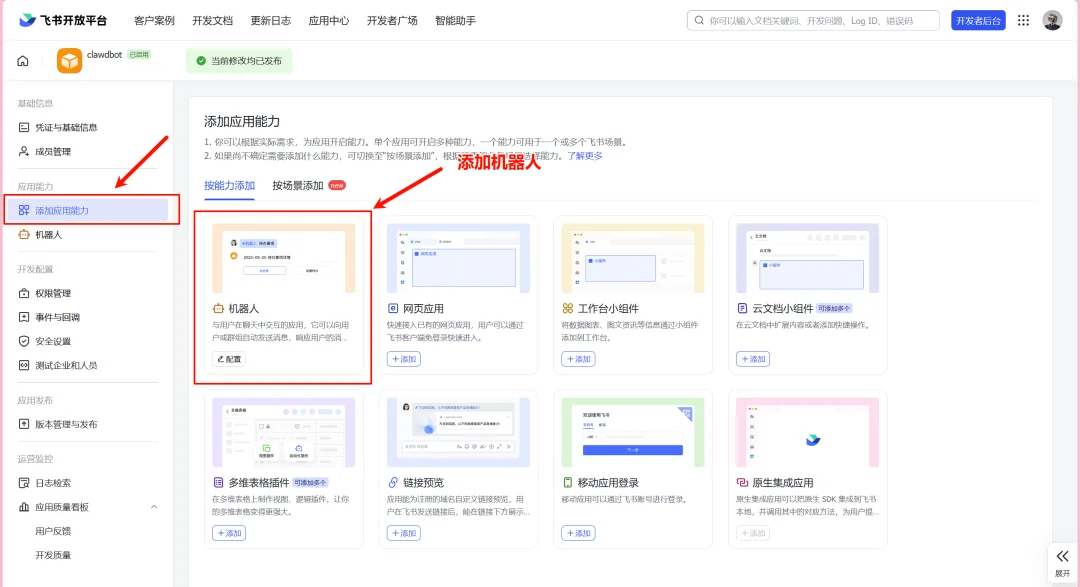1080x587 pixels.
Task: Click the 展开 expander at bottom right
Action: click(x=1062, y=572)
